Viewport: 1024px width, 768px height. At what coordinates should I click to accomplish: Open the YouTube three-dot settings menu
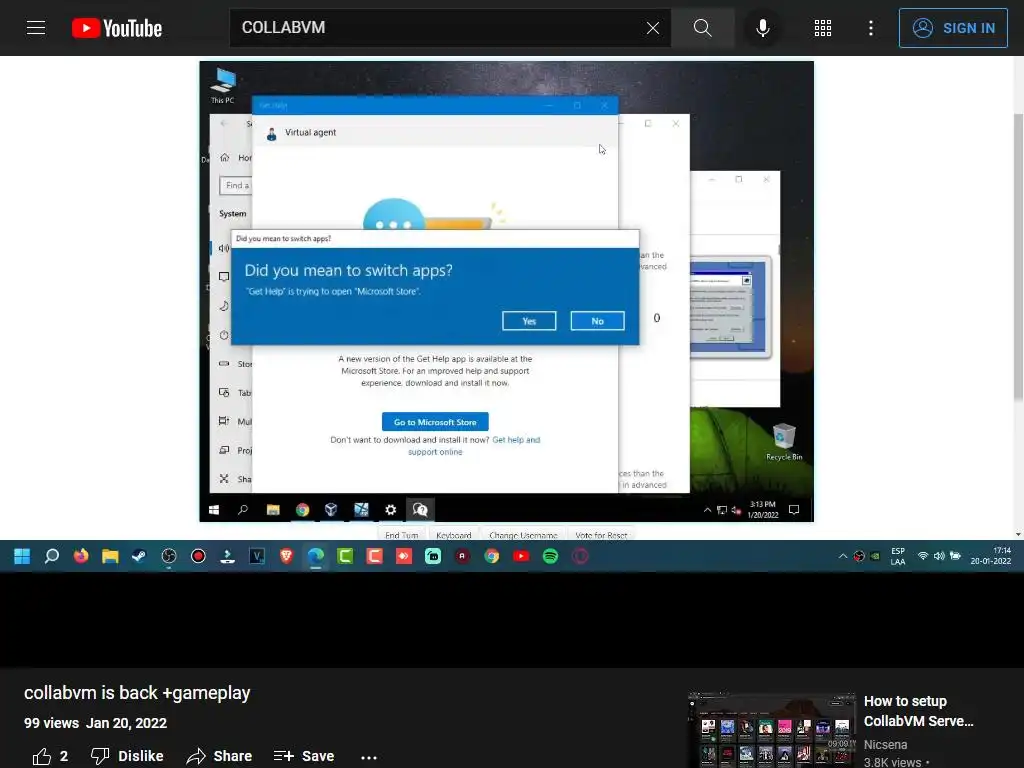click(871, 27)
